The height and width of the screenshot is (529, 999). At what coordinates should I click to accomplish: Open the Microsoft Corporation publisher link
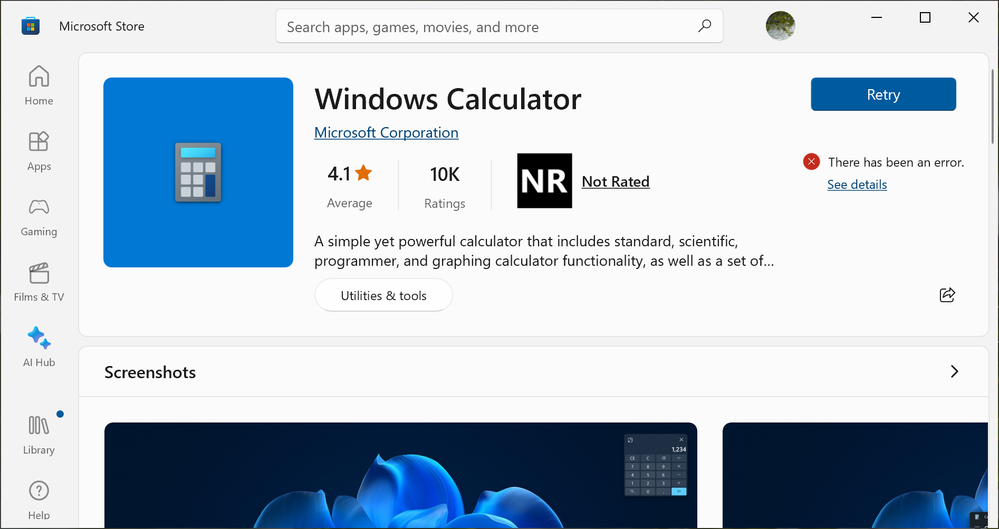click(x=386, y=133)
